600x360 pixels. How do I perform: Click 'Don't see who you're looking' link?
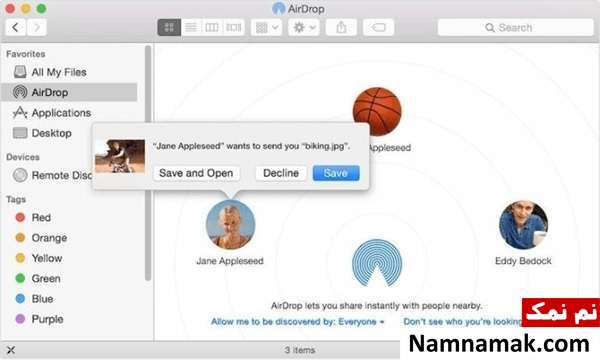[462, 322]
